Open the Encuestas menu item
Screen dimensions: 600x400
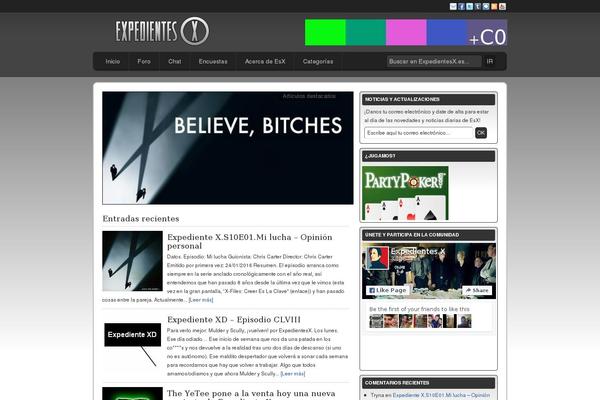point(213,61)
